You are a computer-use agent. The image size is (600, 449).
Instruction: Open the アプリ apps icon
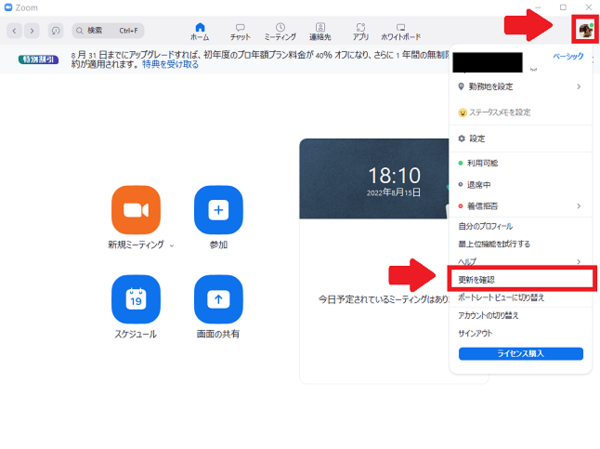point(360,30)
